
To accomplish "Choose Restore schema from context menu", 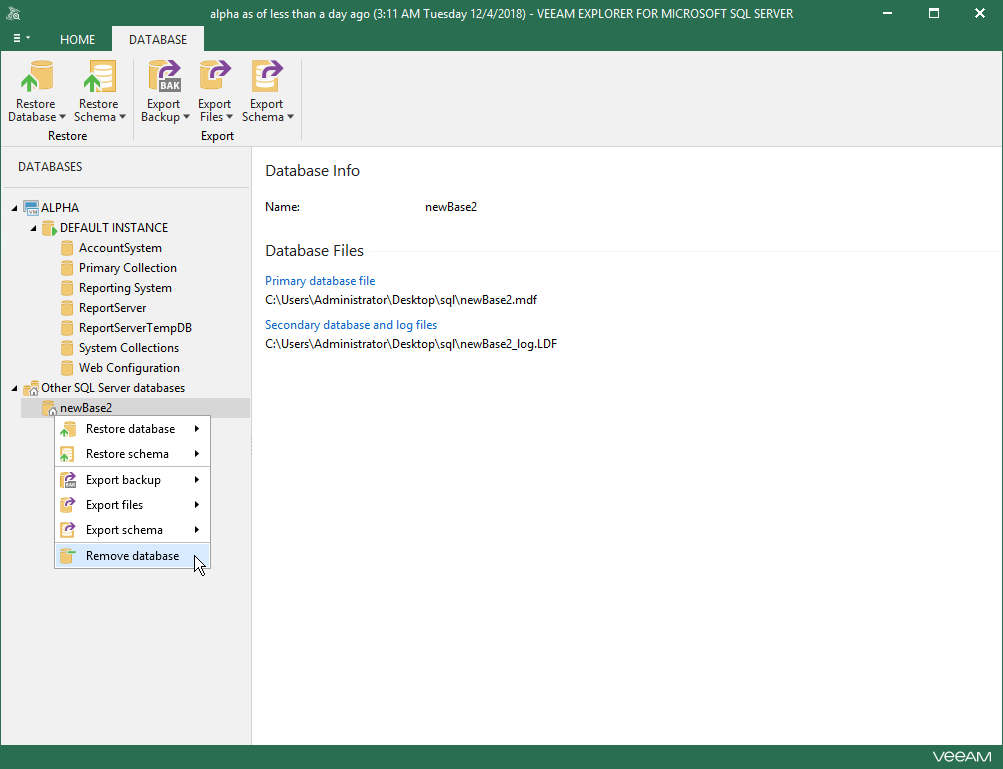I will [x=132, y=454].
